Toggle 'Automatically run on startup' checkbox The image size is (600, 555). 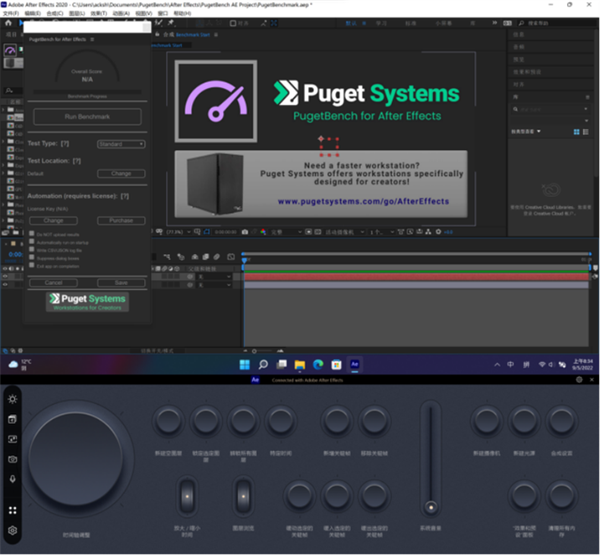coord(30,242)
